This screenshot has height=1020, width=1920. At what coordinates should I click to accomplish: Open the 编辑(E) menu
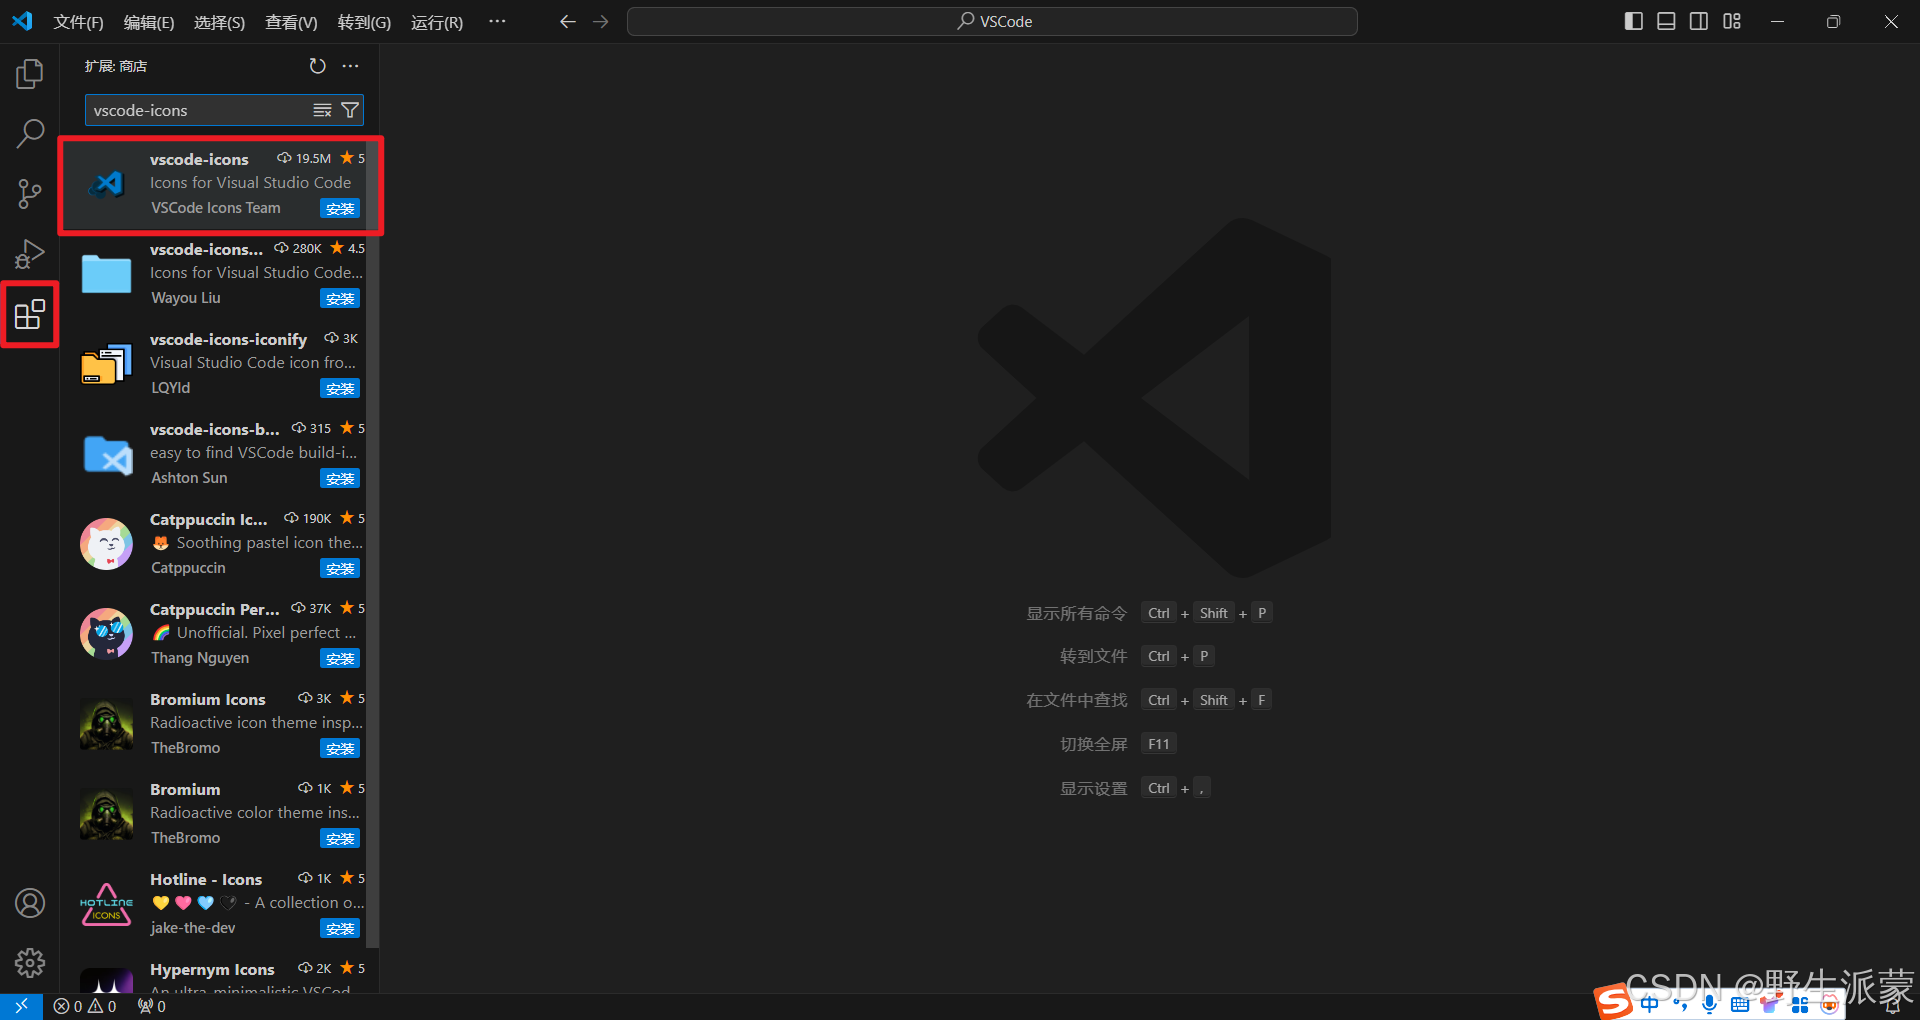tap(149, 22)
